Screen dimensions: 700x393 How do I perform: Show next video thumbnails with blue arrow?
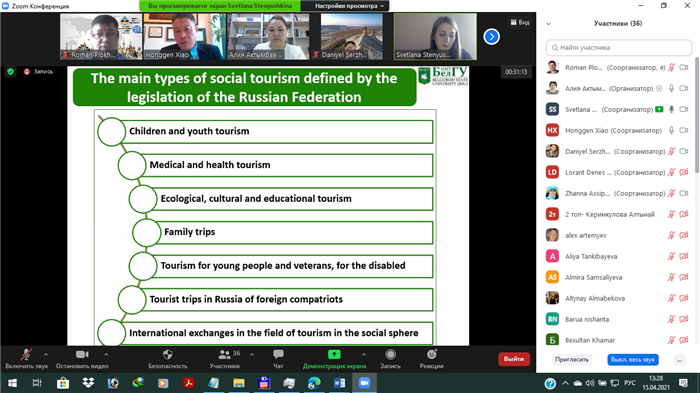(x=492, y=37)
